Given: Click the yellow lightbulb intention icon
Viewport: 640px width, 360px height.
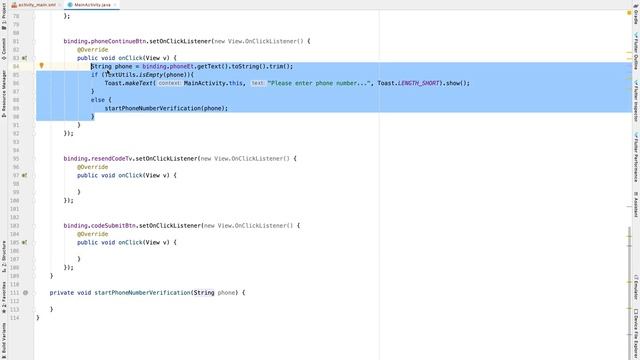Looking at the screenshot, I should coord(41,65).
